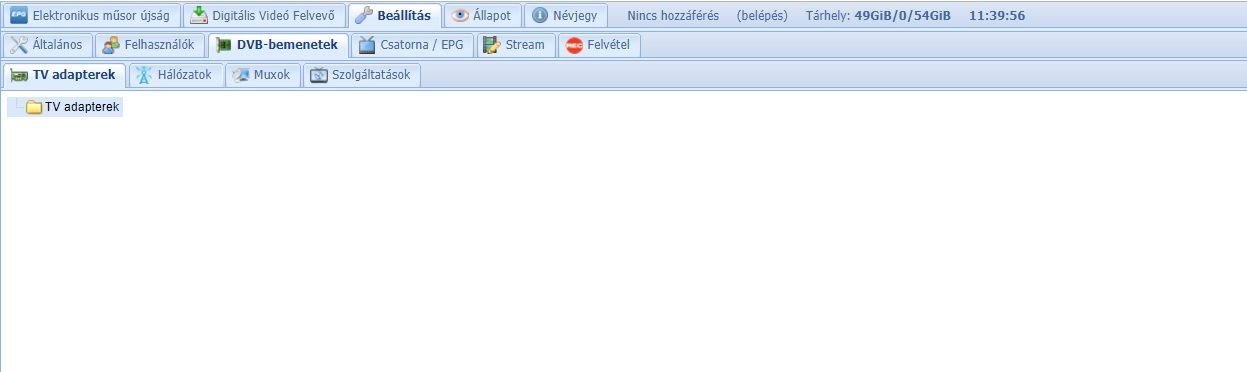Viewport: 1247px width, 372px height.
Task: Open the Csatorna / EPG tab
Action: coord(412,45)
